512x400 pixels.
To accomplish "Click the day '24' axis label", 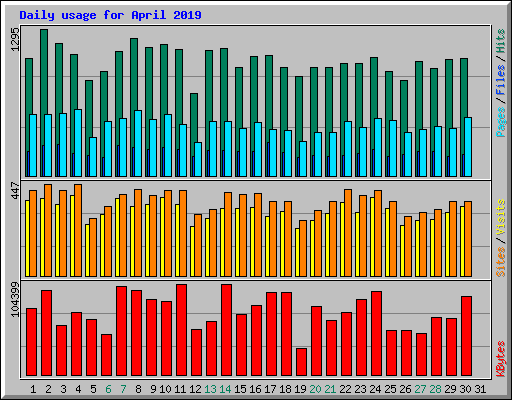I will pyautogui.click(x=375, y=389).
